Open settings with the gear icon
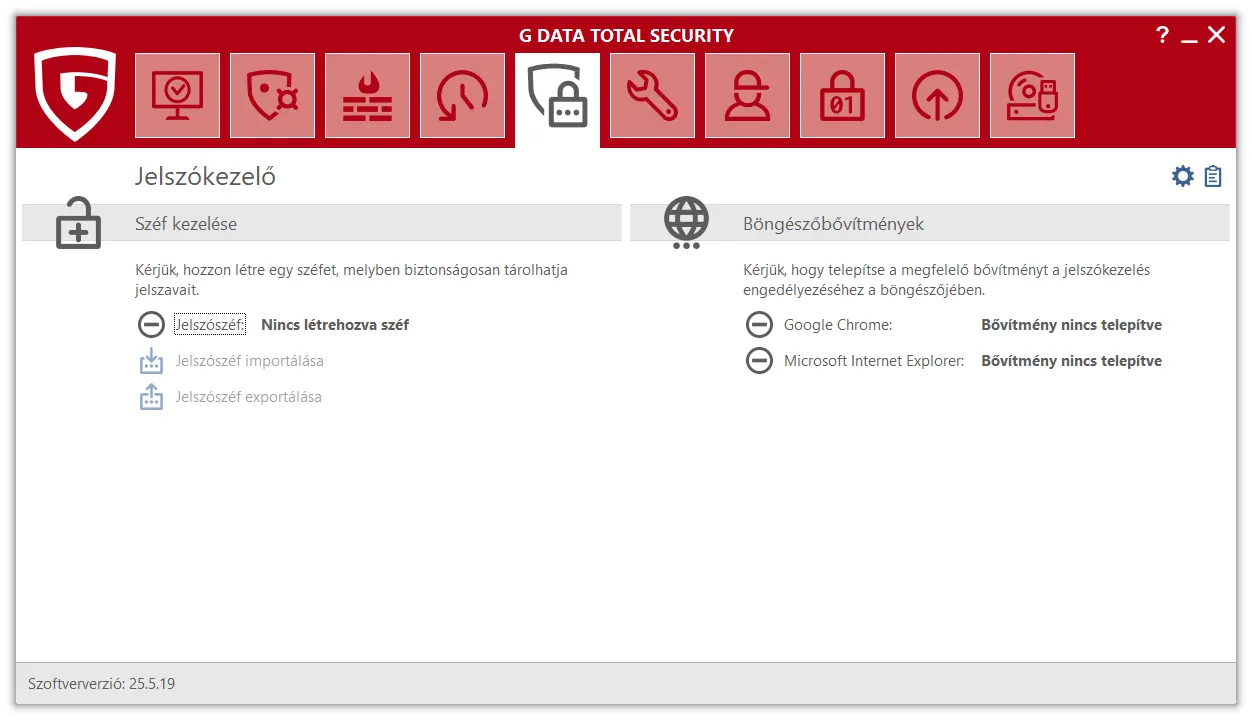The image size is (1252, 720). [x=1183, y=177]
